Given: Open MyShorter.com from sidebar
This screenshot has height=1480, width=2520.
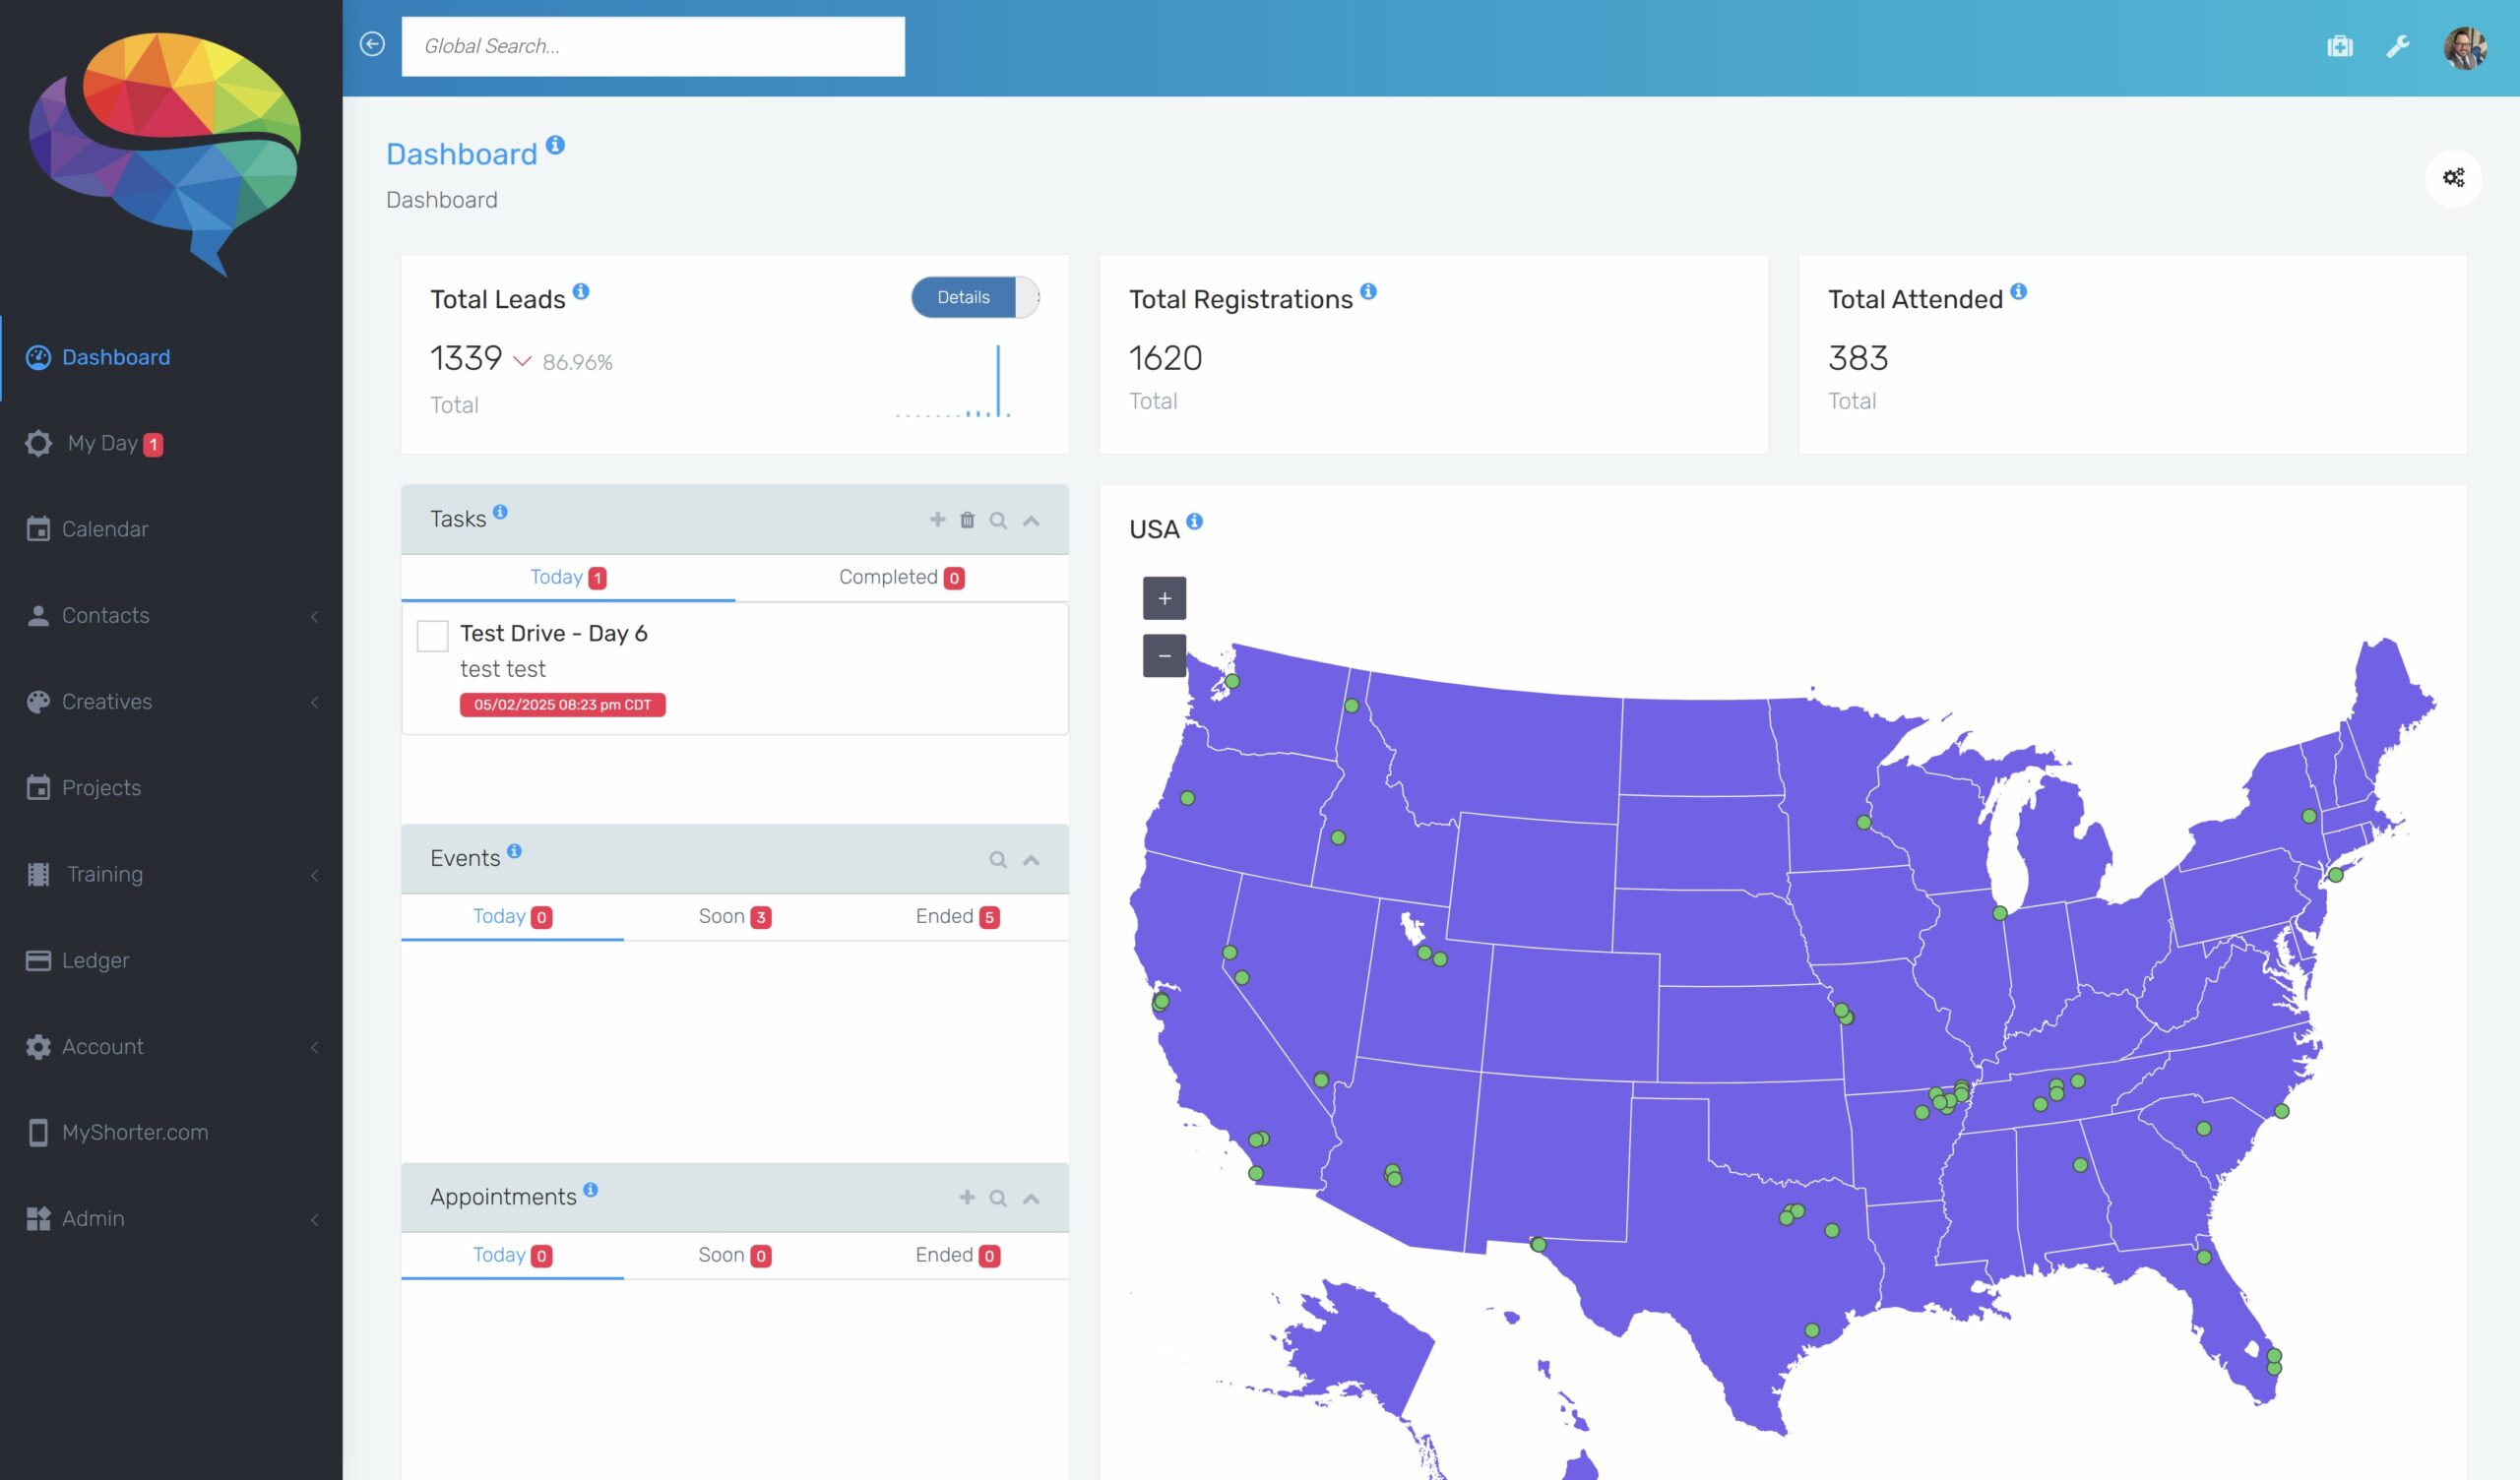Looking at the screenshot, I should click(135, 1133).
